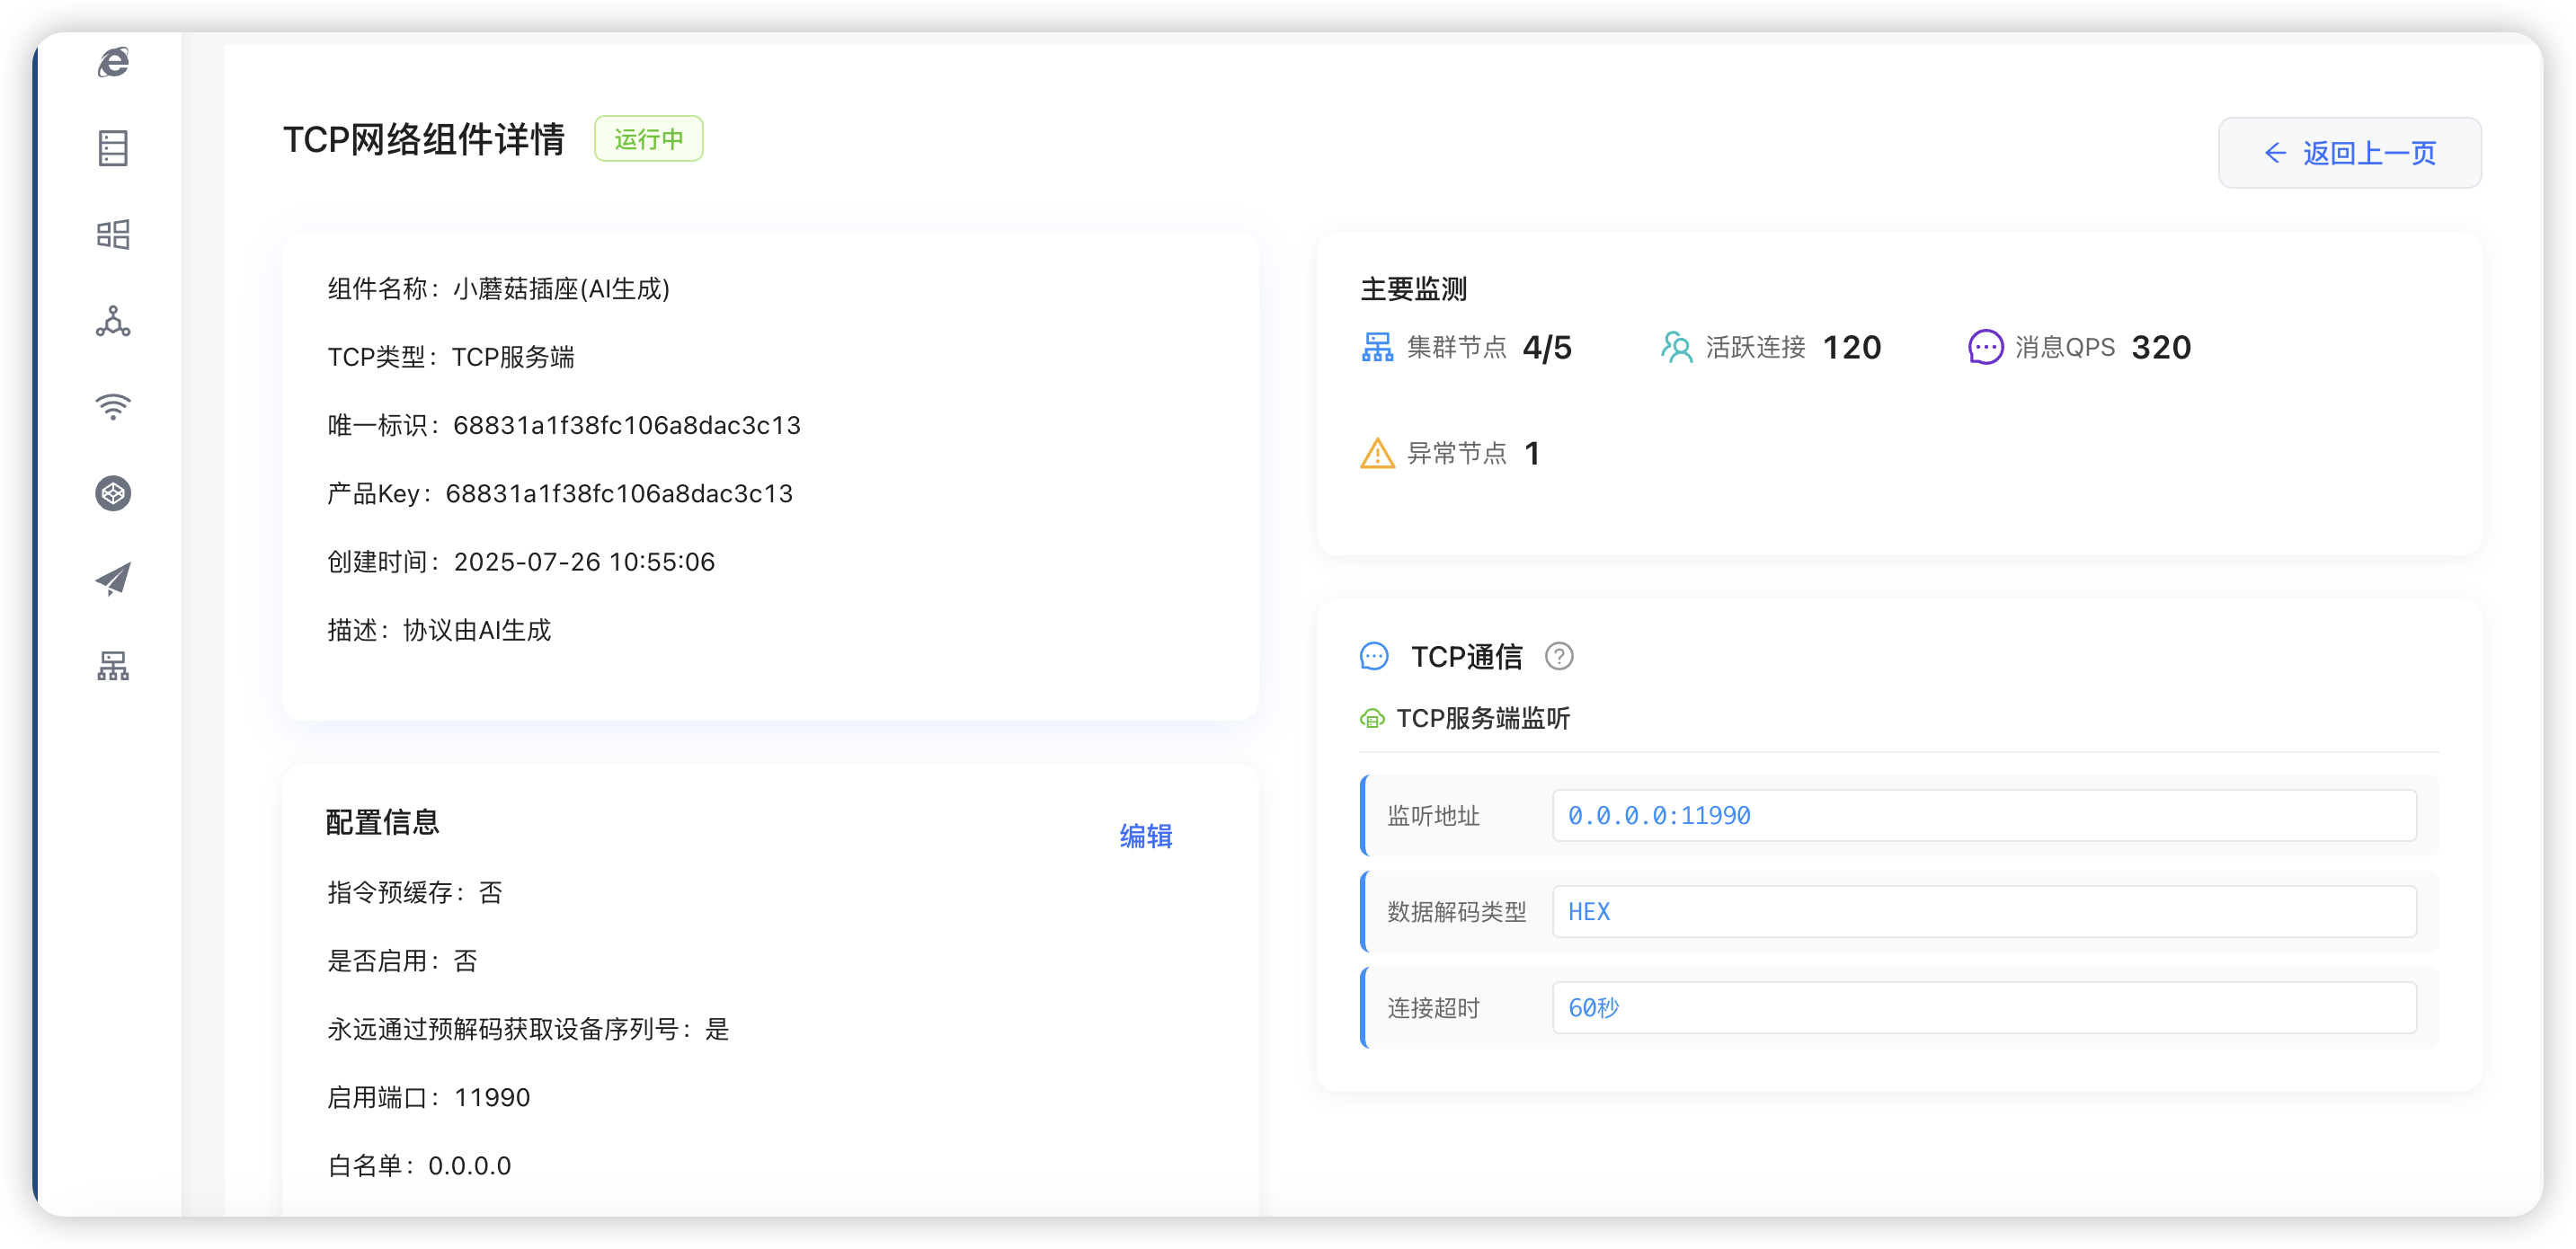Open the server management icon in the sidebar
The width and height of the screenshot is (2576, 1249).
tap(113, 148)
